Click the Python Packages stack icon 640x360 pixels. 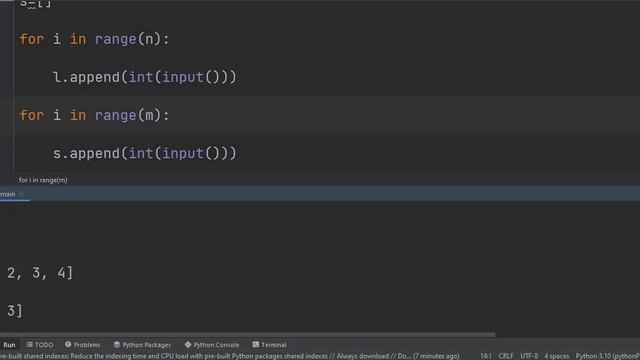click(x=117, y=345)
